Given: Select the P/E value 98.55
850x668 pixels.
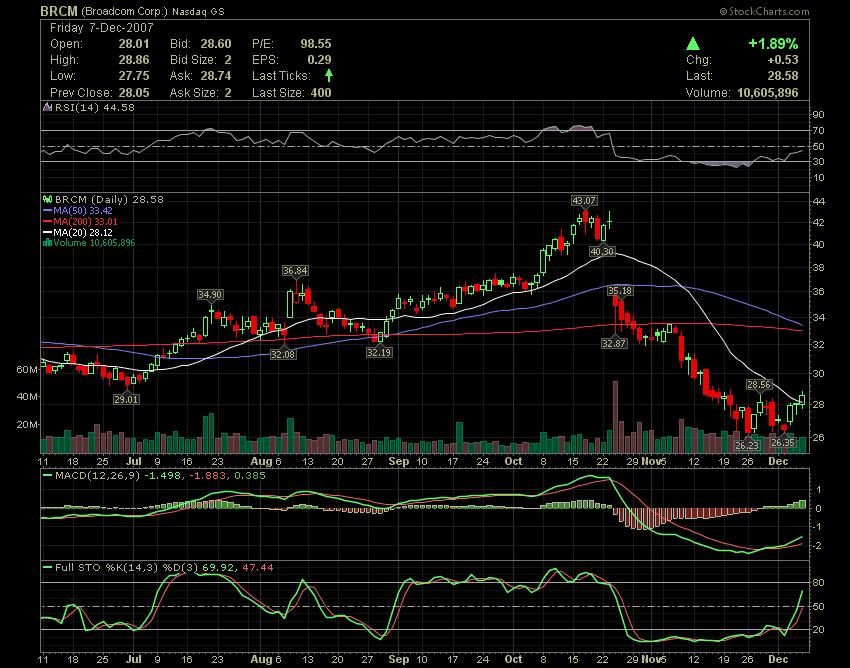Looking at the screenshot, I should 316,44.
